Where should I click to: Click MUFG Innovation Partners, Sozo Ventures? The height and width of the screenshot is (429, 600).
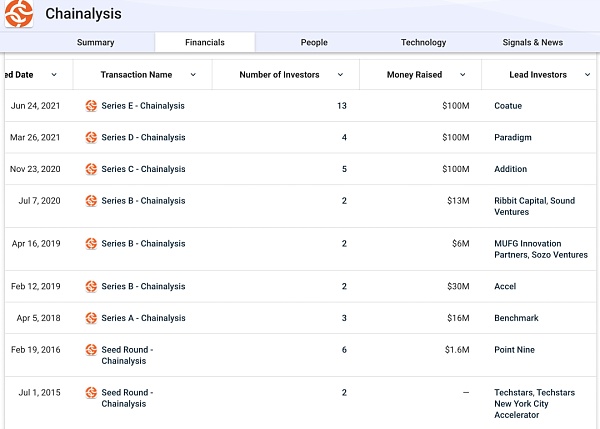[541, 249]
